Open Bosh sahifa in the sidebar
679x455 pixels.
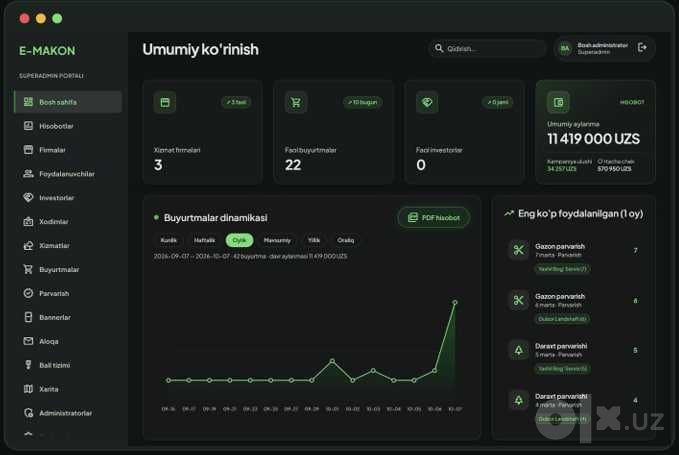pos(68,102)
